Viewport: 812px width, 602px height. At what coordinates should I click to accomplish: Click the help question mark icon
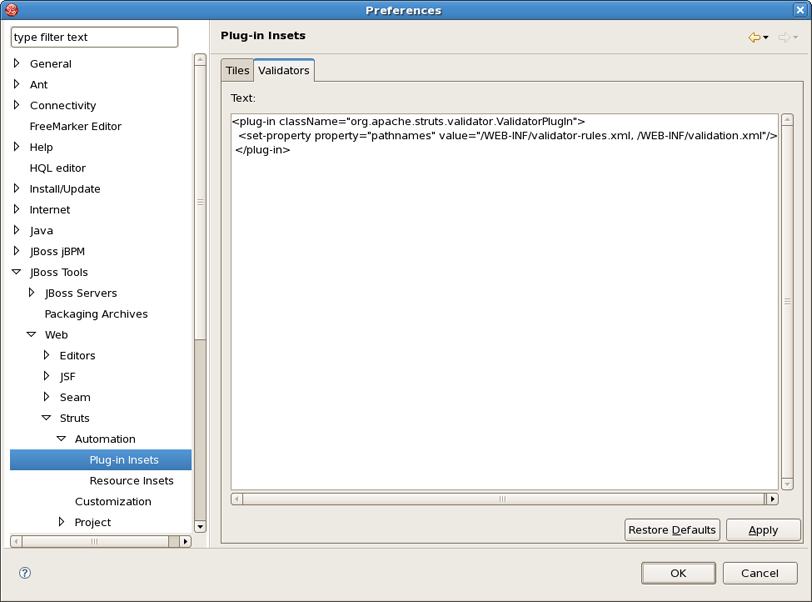[x=25, y=573]
